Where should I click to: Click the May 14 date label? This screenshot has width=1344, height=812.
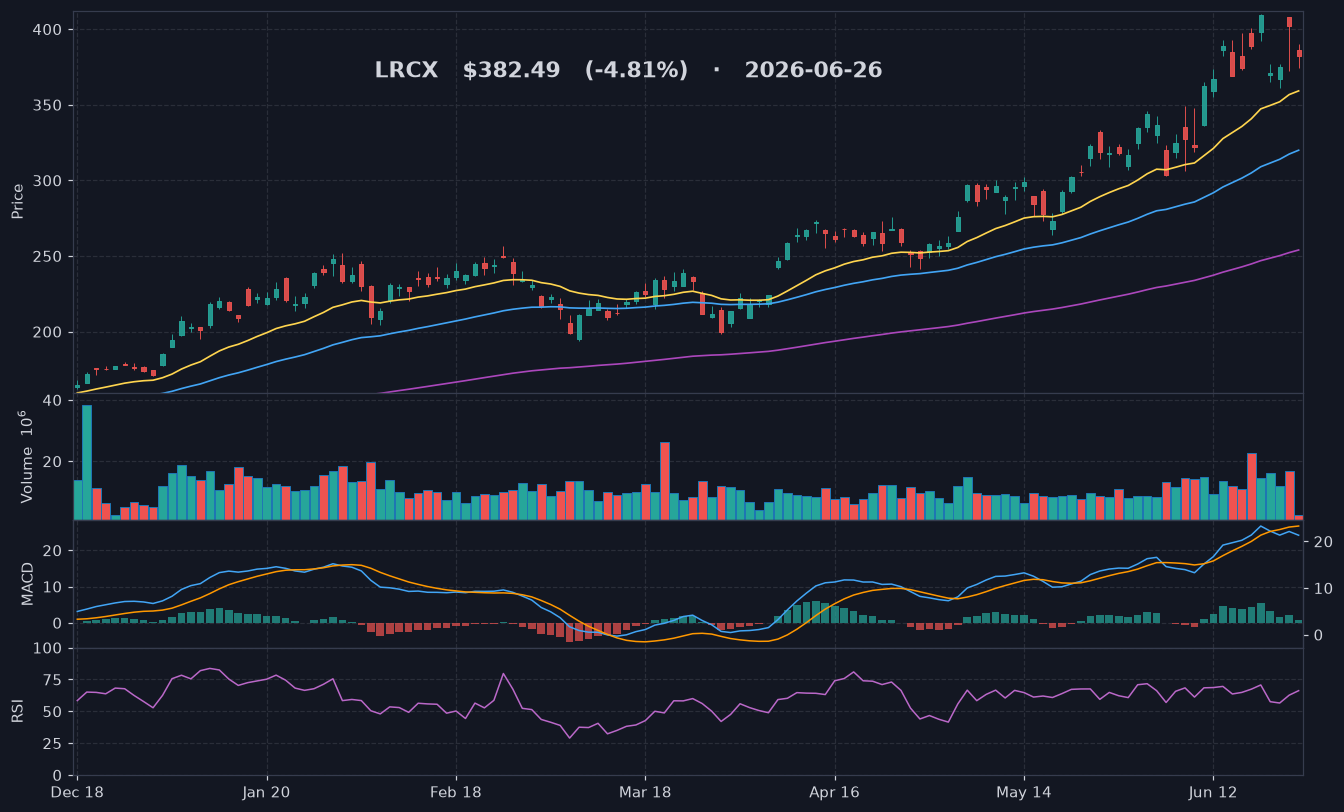point(1024,792)
